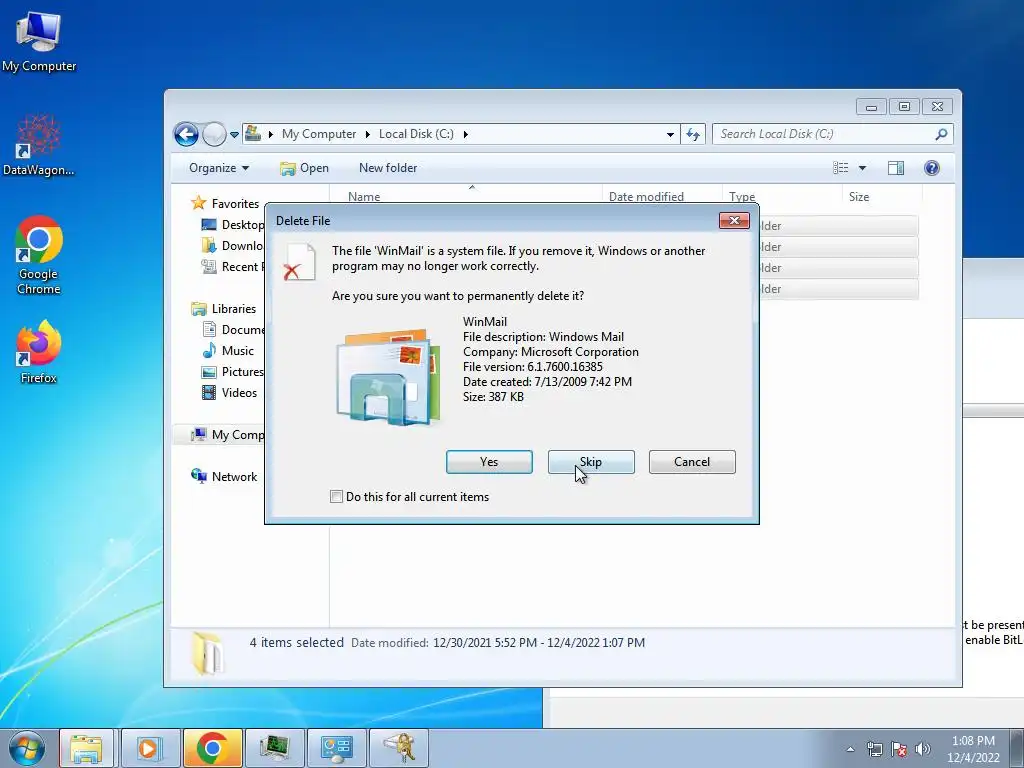Open the Windows Start menu
The width and height of the screenshot is (1024, 768).
[x=27, y=748]
